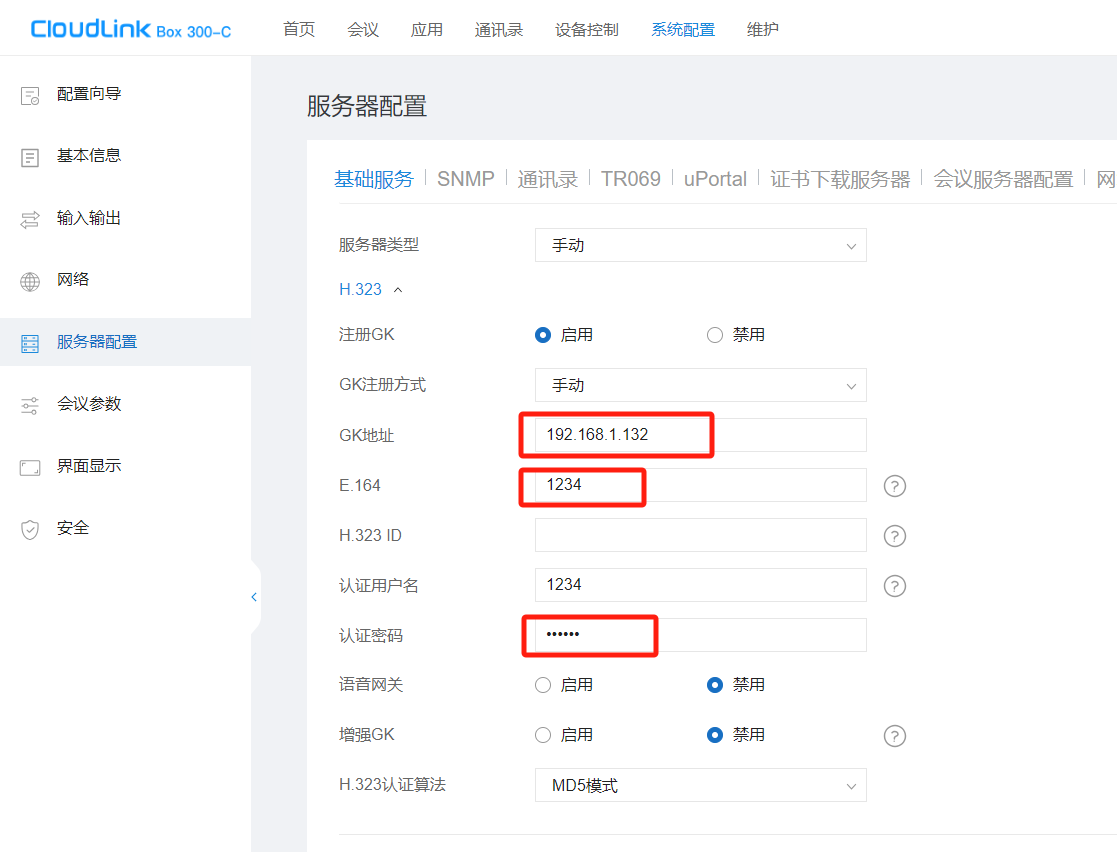Click the 认证用户名 input field

pos(700,585)
